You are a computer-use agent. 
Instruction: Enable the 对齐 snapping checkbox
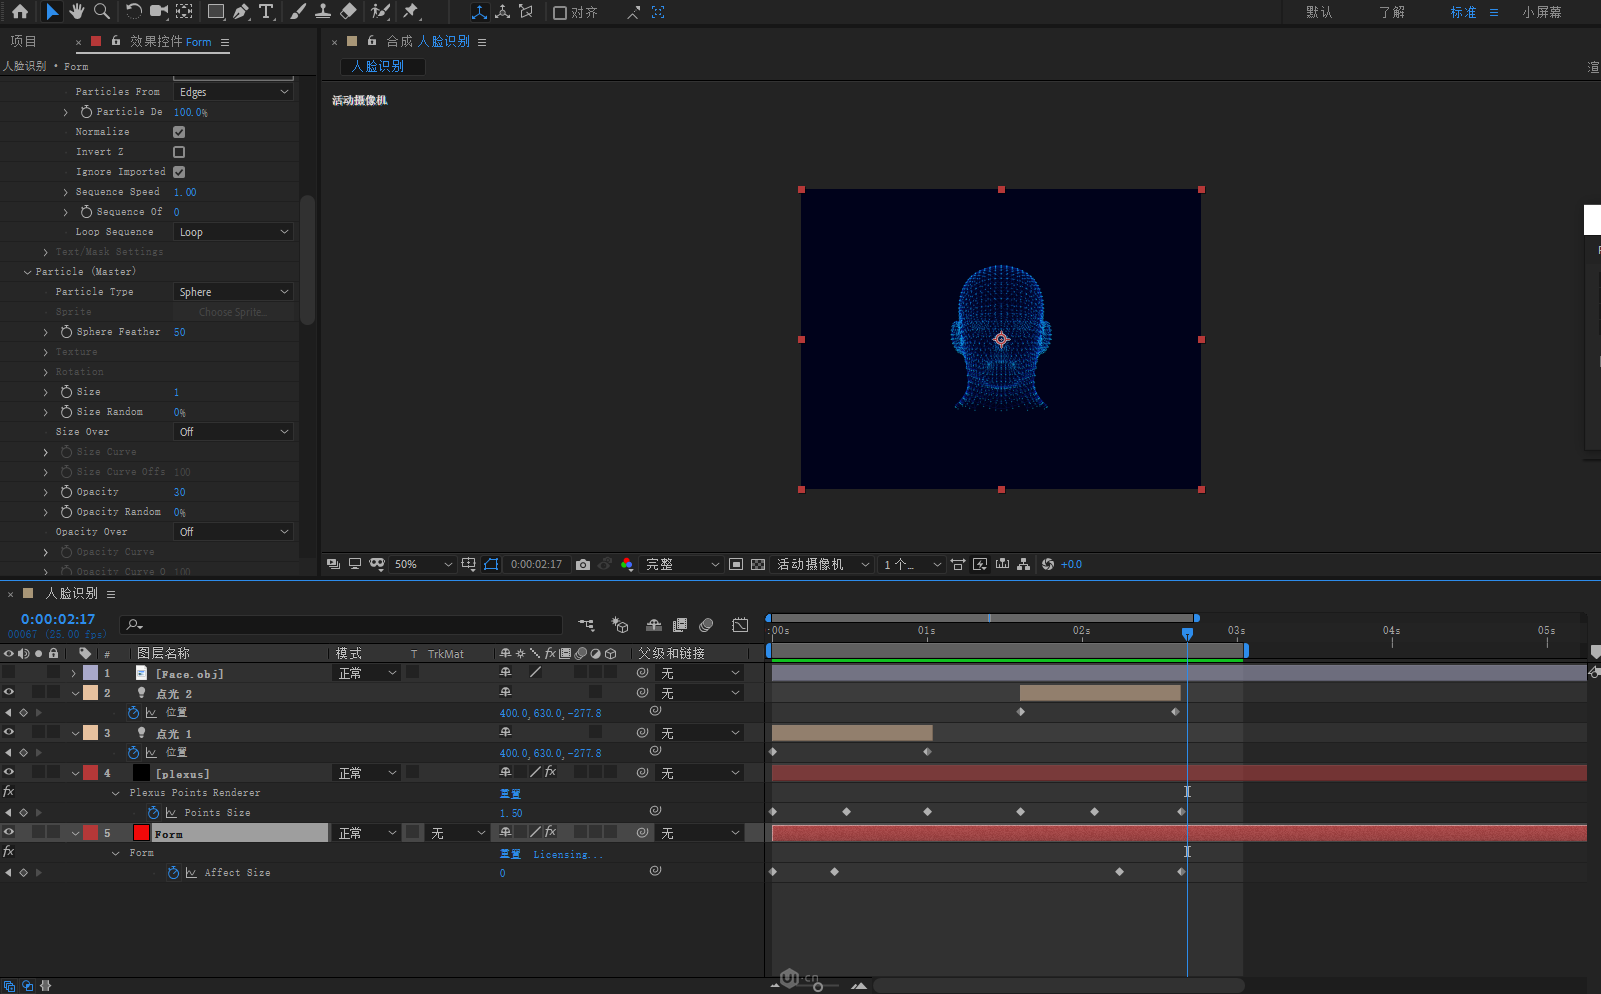[x=560, y=13]
